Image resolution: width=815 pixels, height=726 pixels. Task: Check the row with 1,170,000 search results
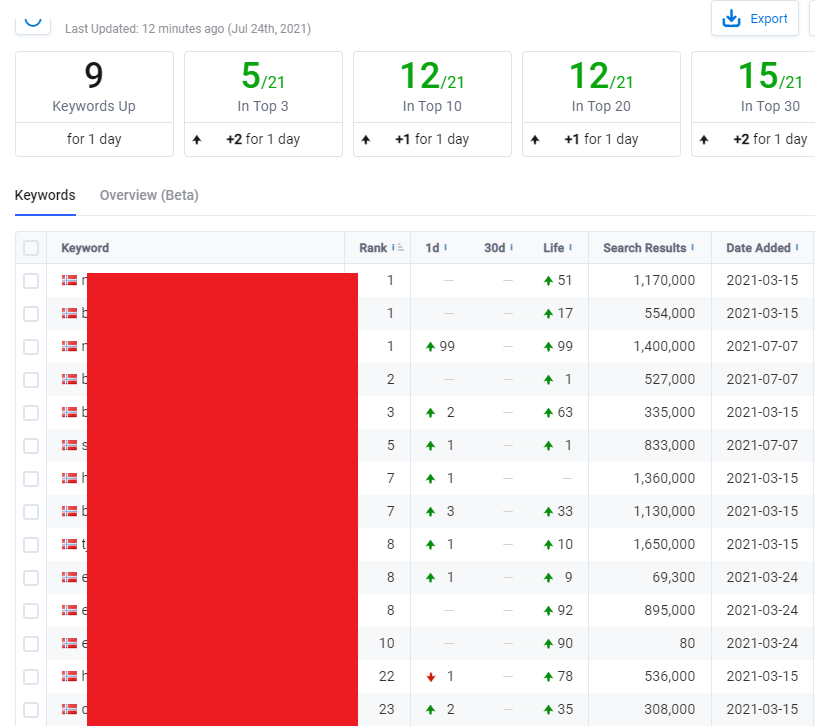[31, 281]
